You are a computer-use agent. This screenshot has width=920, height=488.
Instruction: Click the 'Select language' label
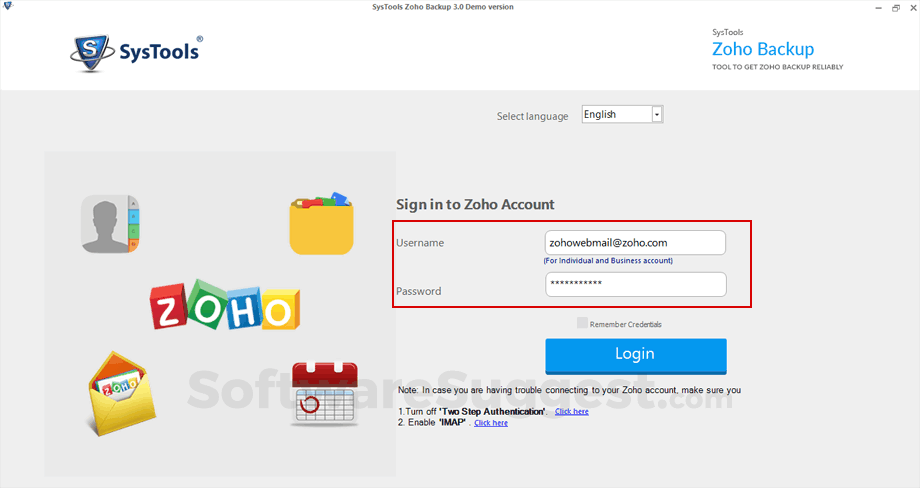(532, 116)
